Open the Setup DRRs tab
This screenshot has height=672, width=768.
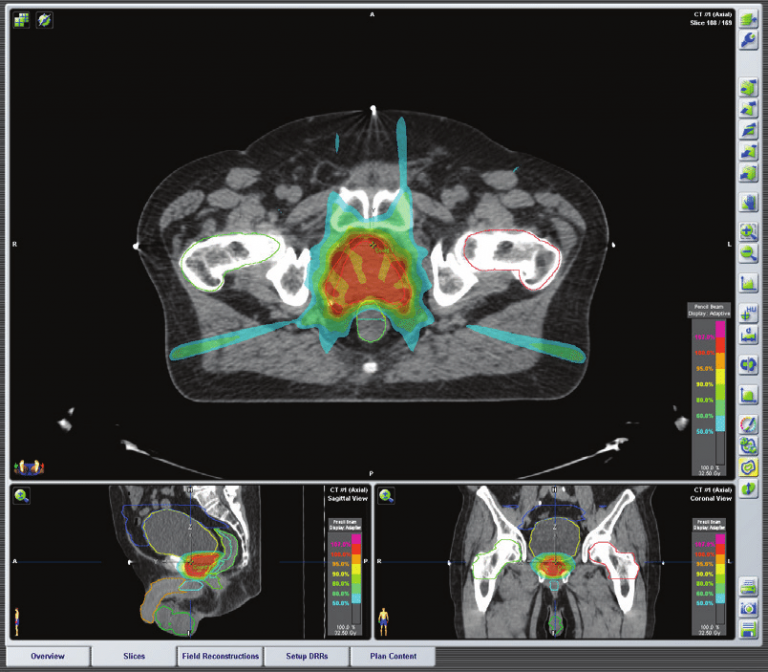click(307, 656)
